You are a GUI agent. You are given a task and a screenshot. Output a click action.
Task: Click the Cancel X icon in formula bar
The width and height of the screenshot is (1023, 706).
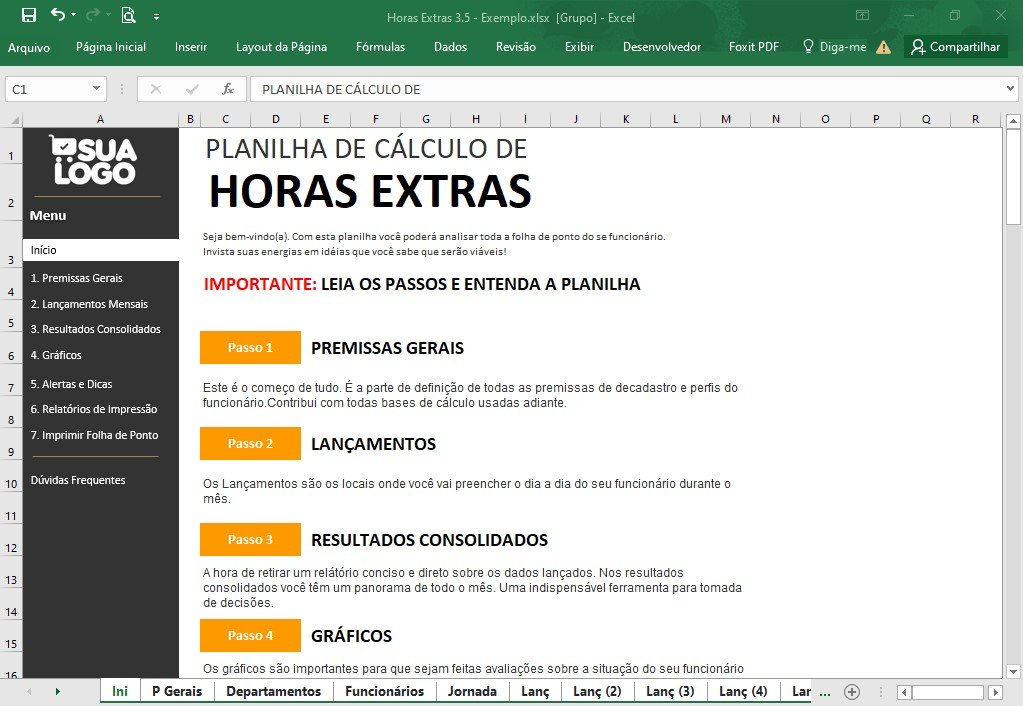click(x=155, y=89)
